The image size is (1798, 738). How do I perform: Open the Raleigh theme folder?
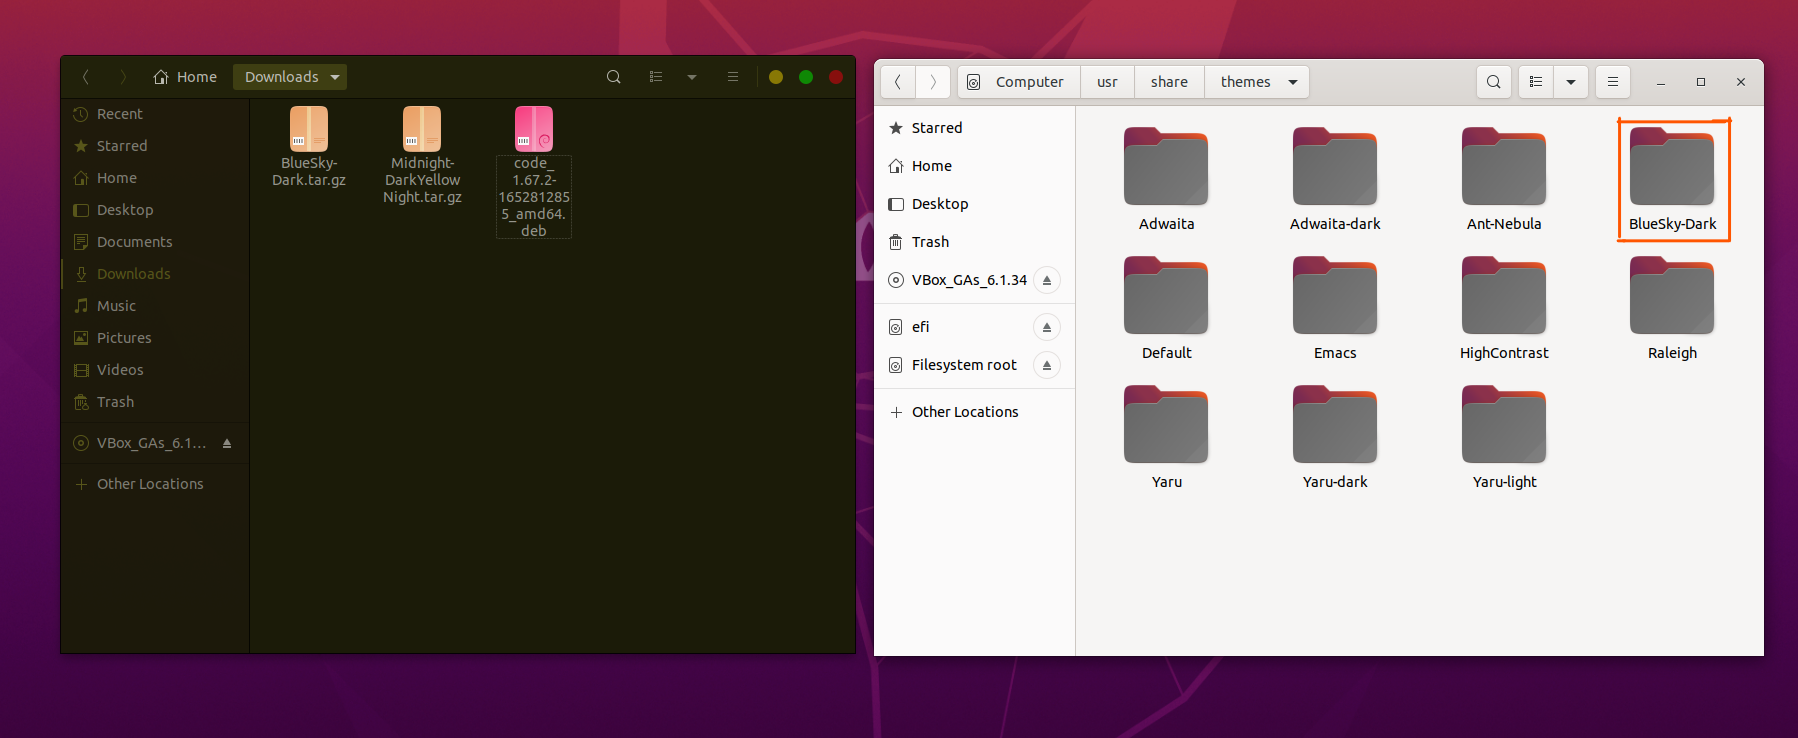click(1673, 308)
